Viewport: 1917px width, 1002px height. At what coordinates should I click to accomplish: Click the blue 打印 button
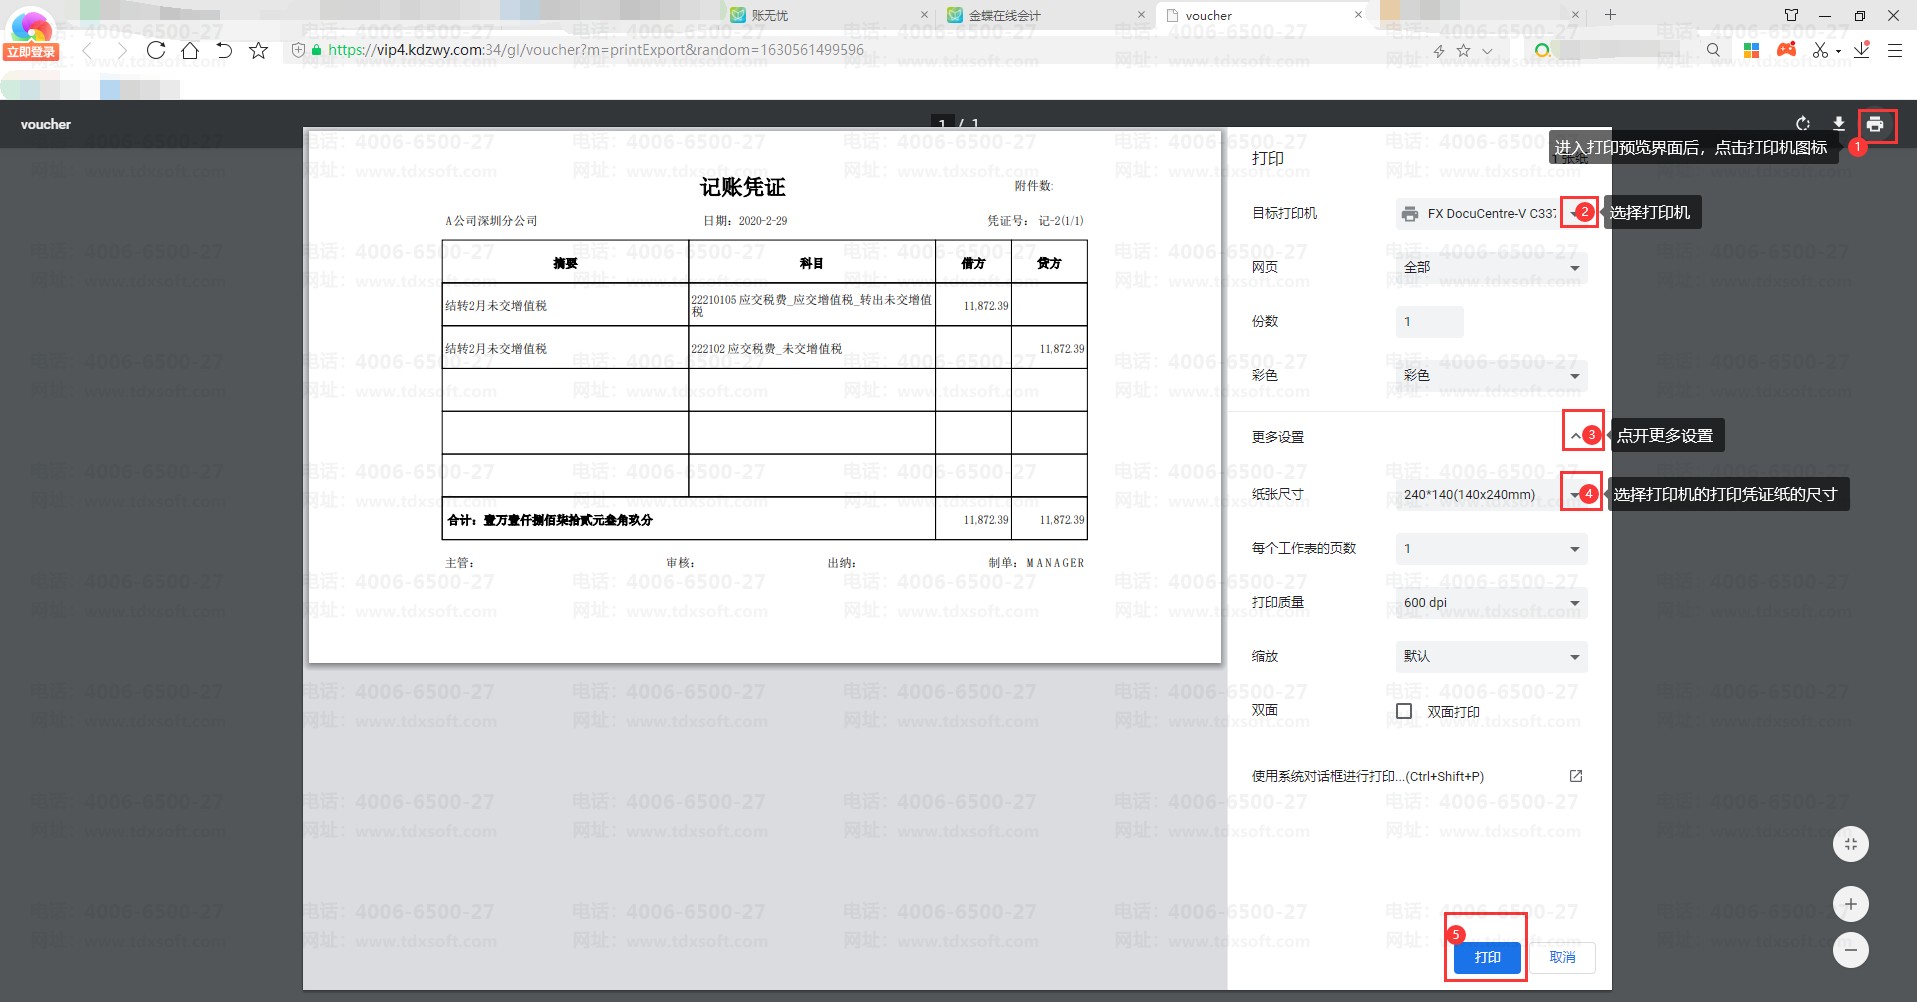pos(1487,957)
